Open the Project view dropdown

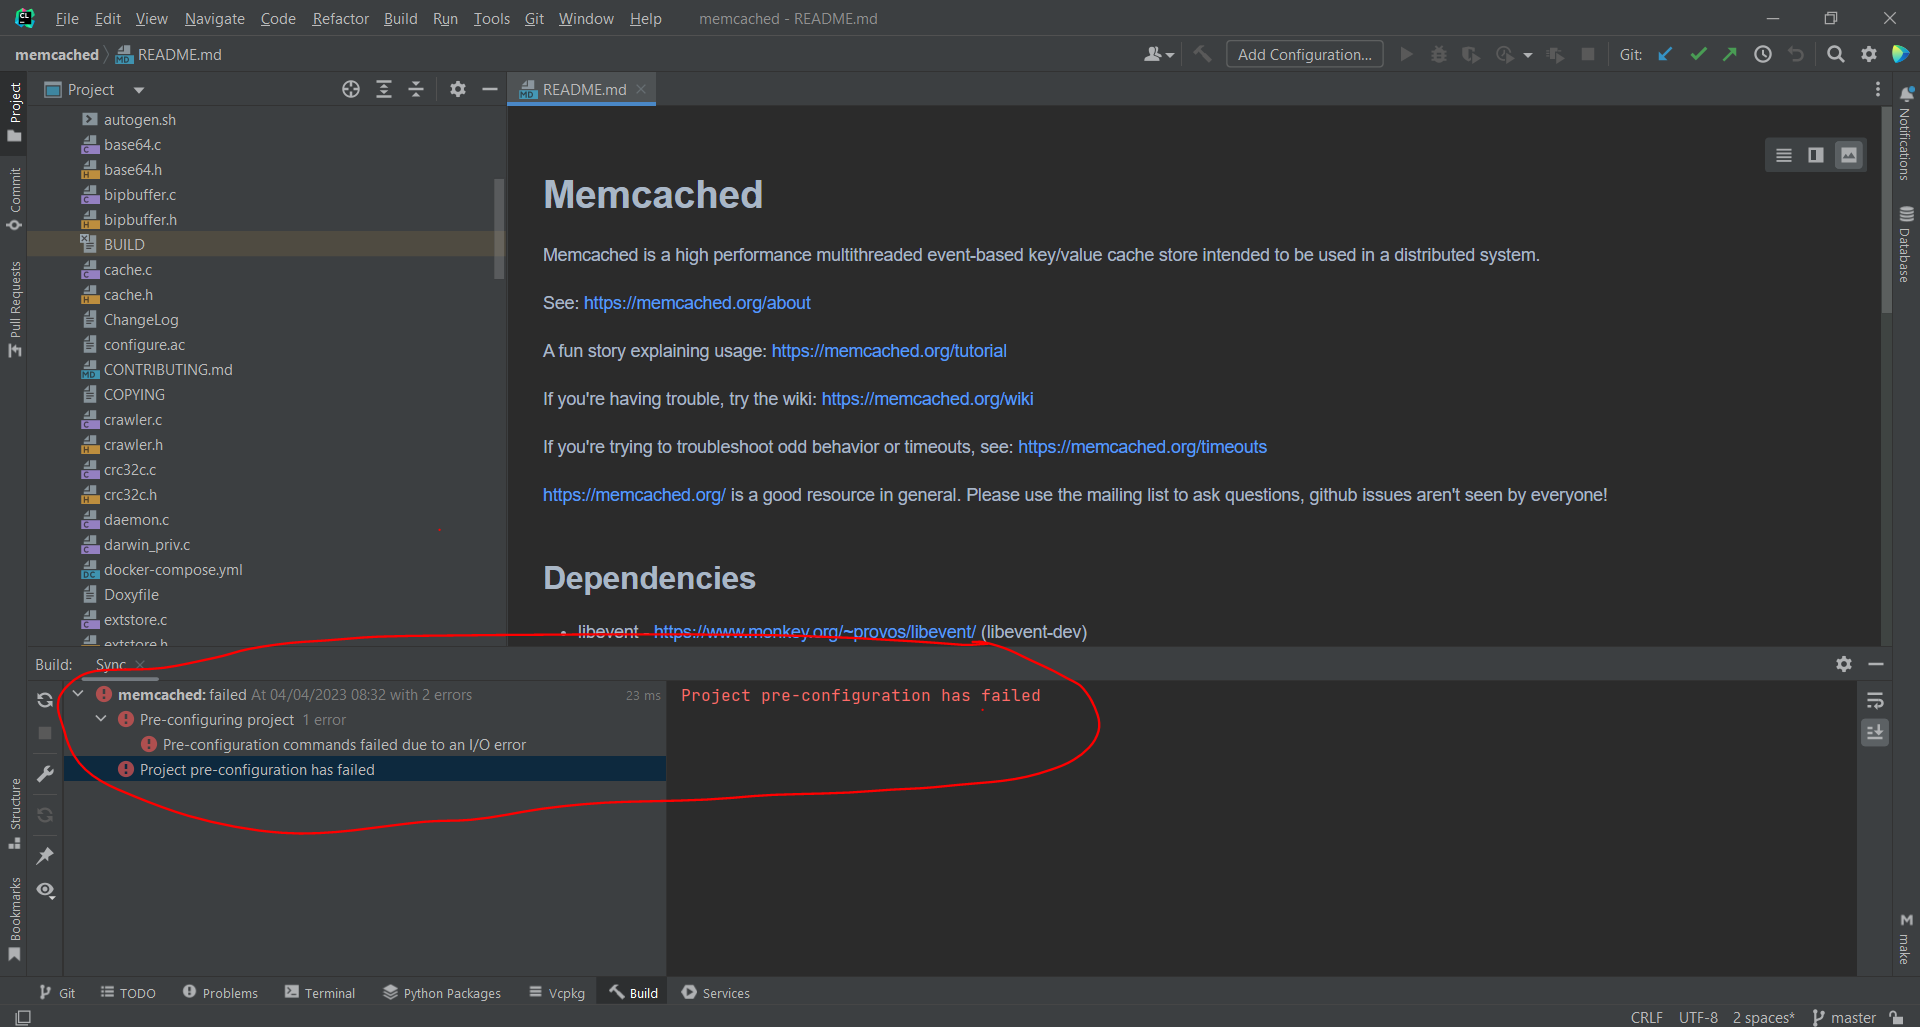tap(139, 90)
